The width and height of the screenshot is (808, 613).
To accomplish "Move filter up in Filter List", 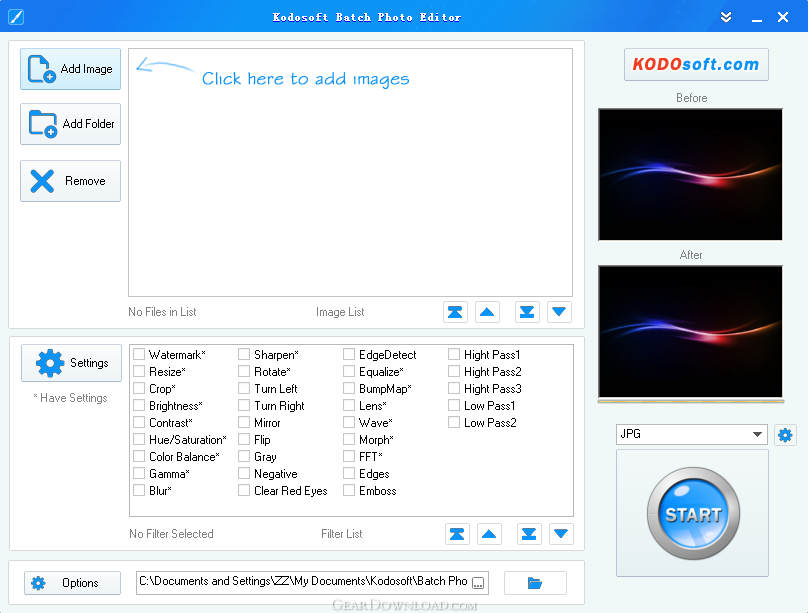I will (489, 534).
